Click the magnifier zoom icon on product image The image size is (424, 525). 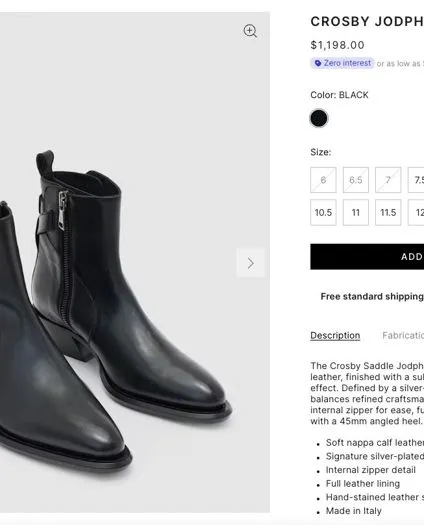(x=250, y=31)
